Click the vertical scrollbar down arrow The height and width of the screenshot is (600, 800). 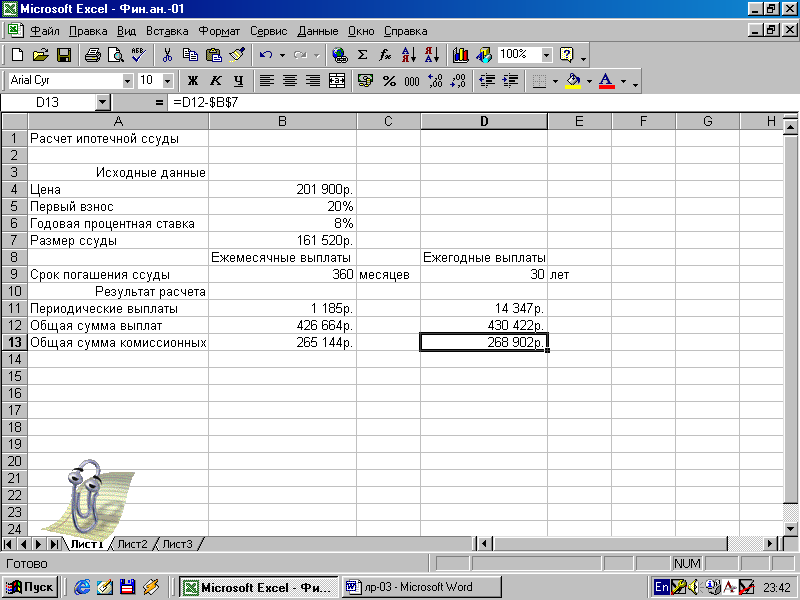[790, 529]
